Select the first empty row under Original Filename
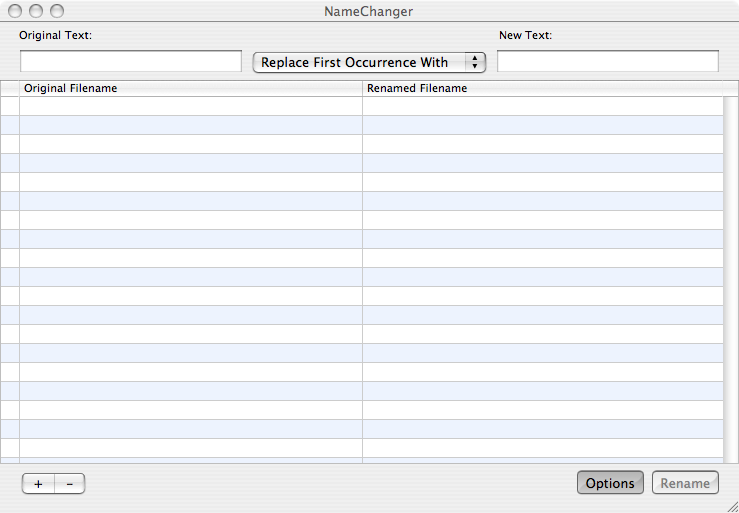 (x=190, y=106)
